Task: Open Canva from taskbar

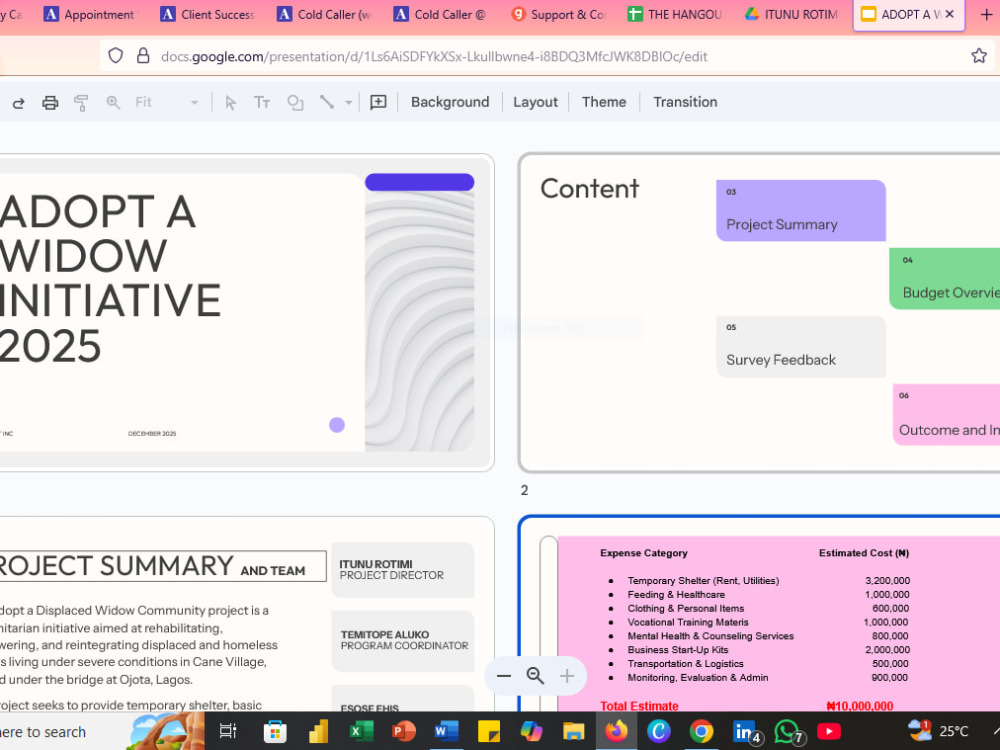Action: [659, 732]
